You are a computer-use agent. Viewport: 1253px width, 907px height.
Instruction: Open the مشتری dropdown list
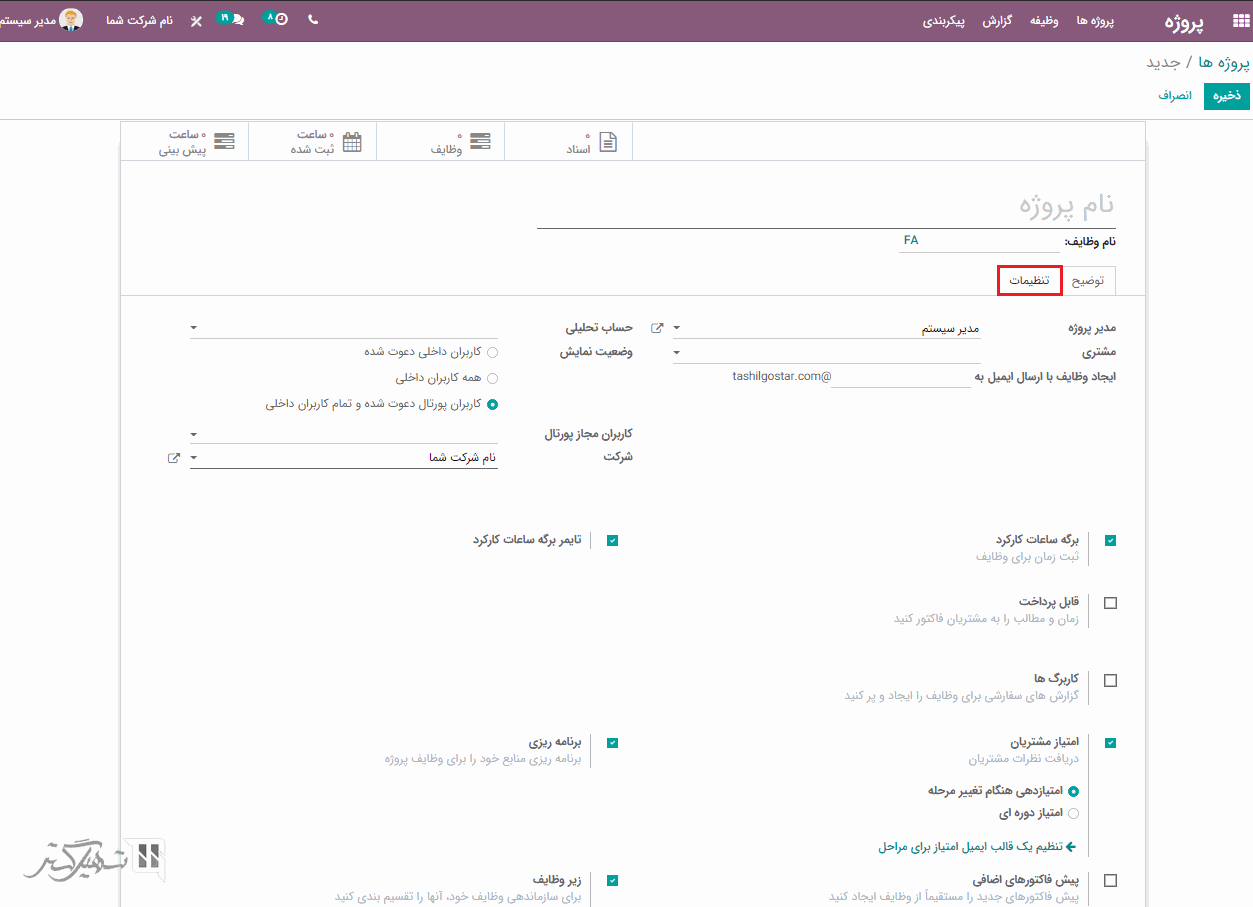(677, 353)
